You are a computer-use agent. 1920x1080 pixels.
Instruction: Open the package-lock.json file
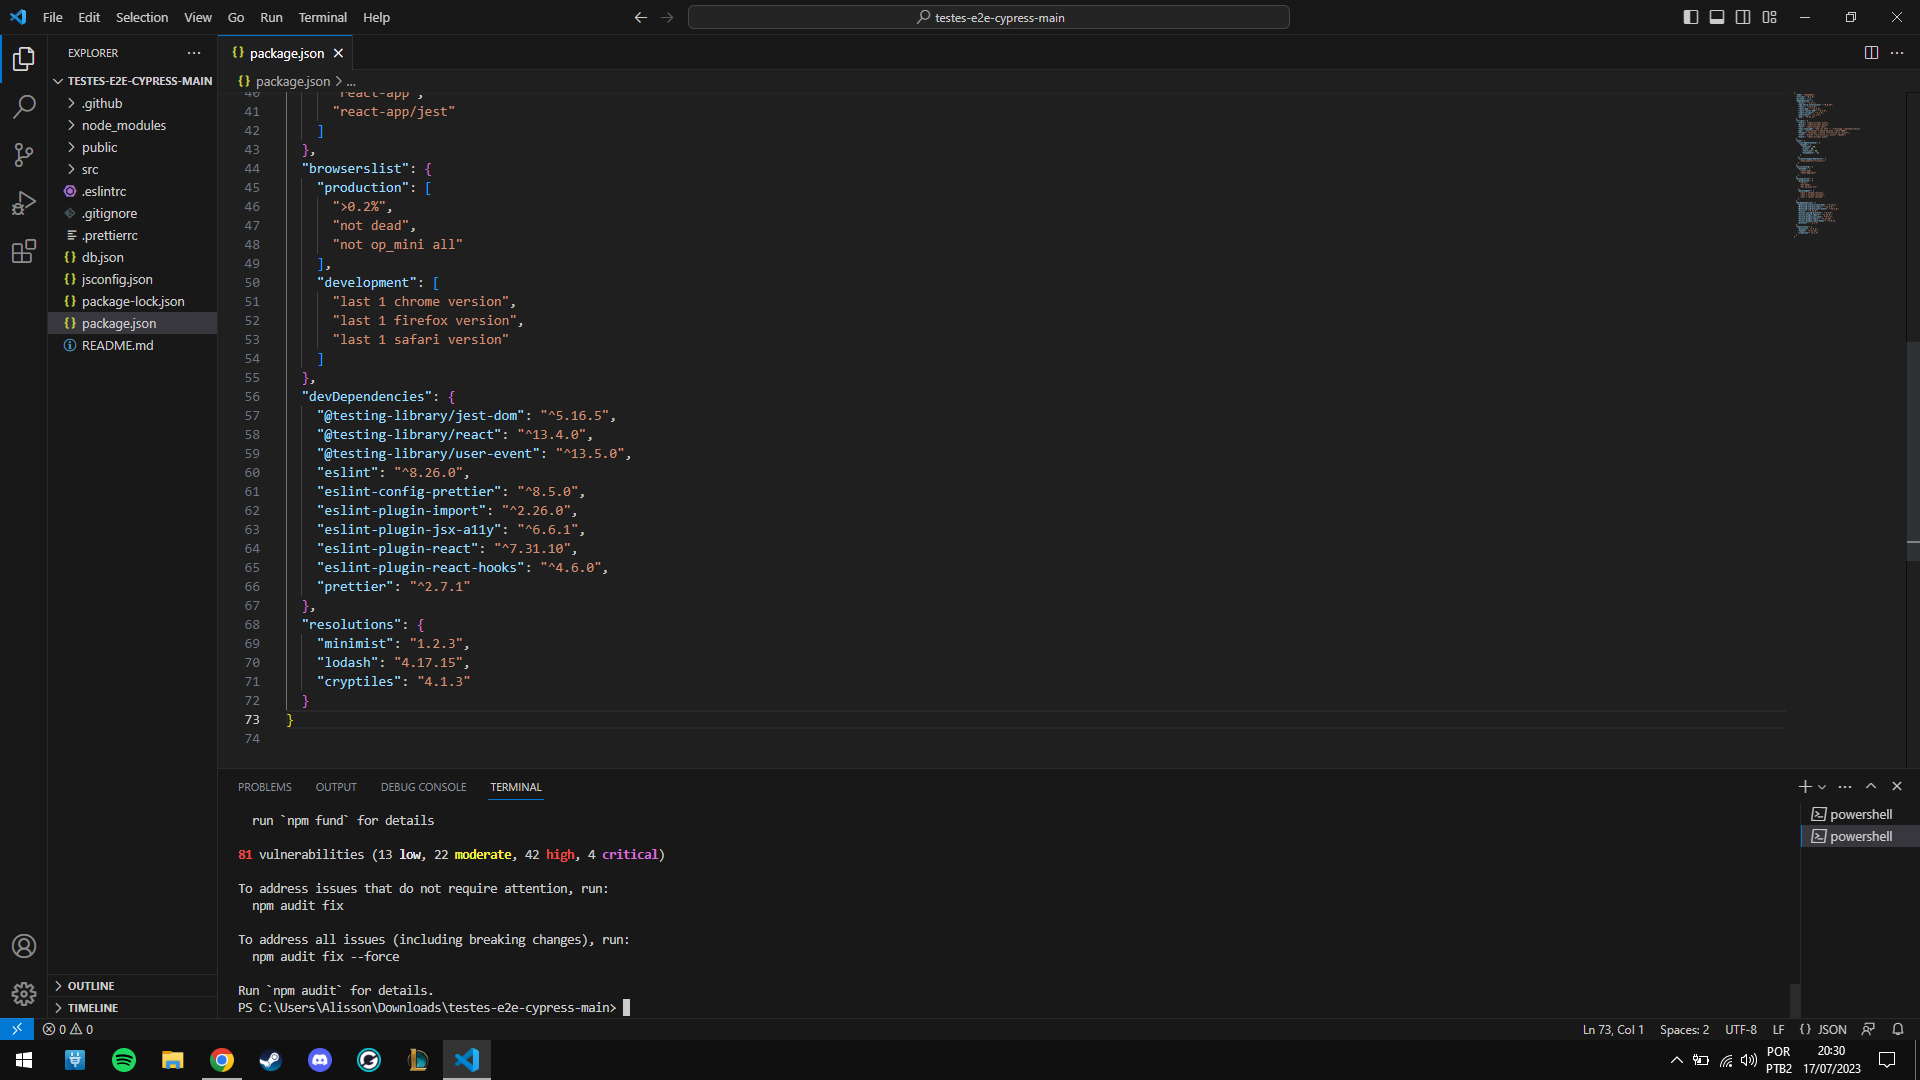(132, 301)
